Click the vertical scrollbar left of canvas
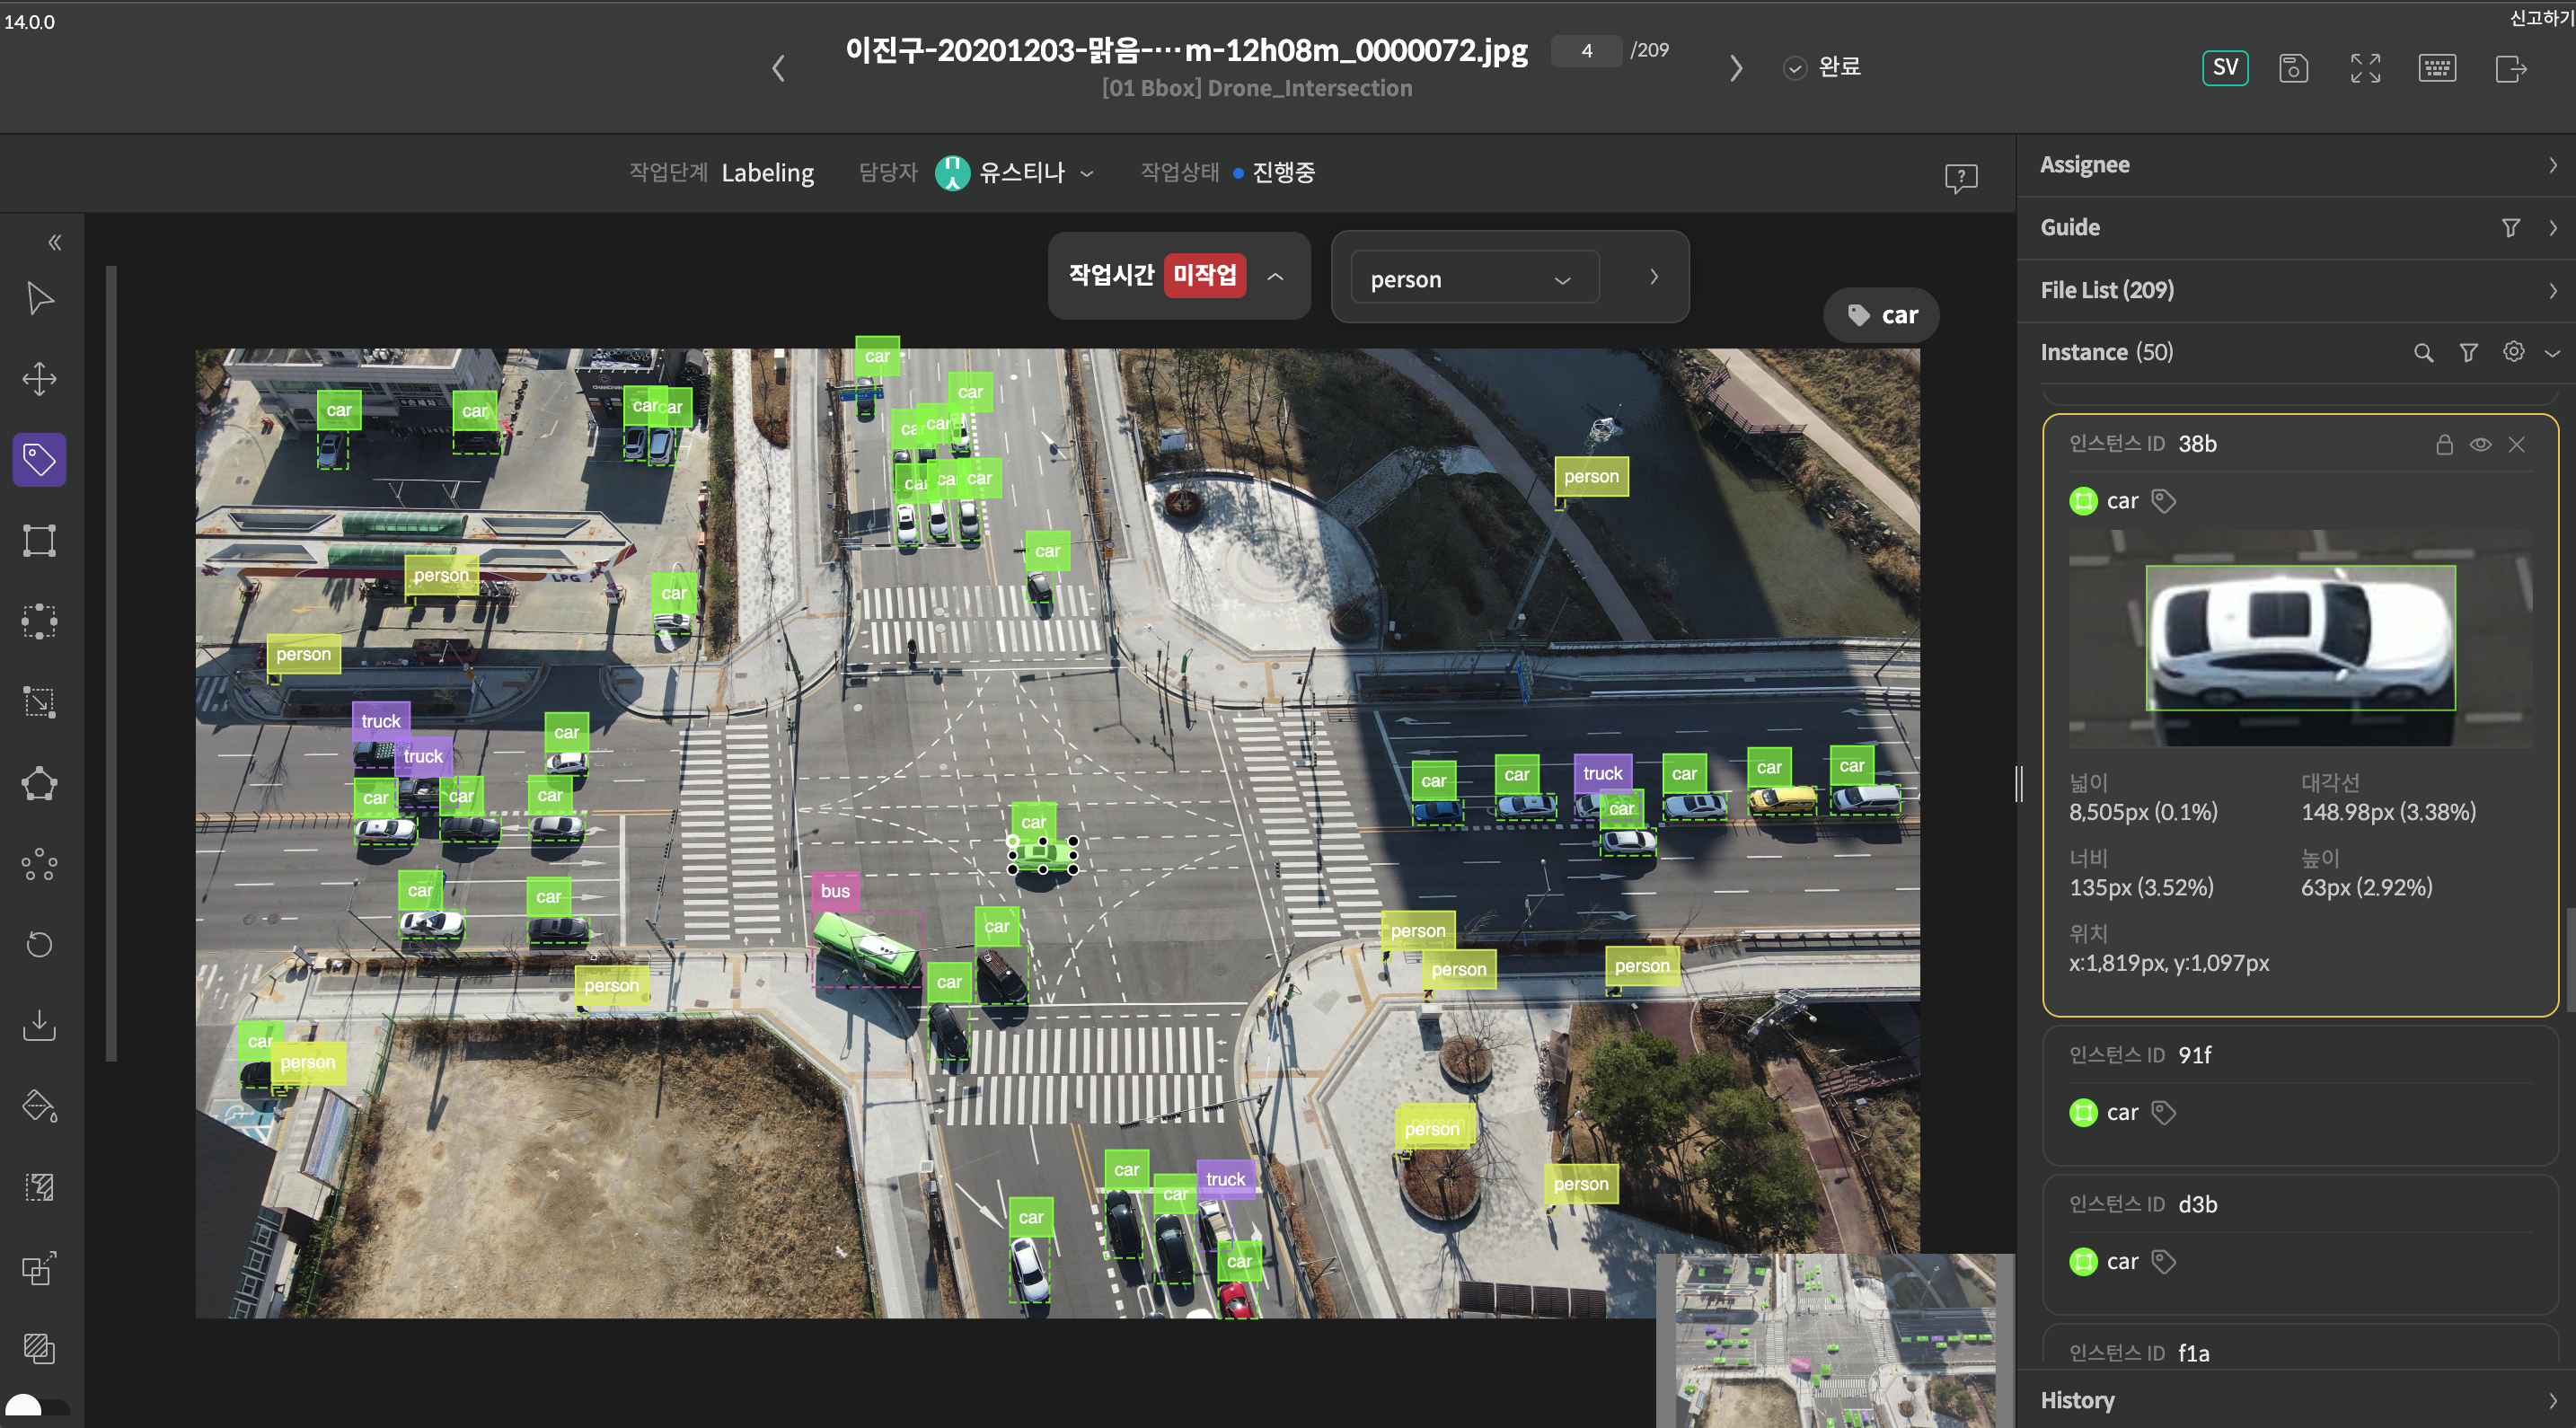The width and height of the screenshot is (2576, 1428). 112,662
